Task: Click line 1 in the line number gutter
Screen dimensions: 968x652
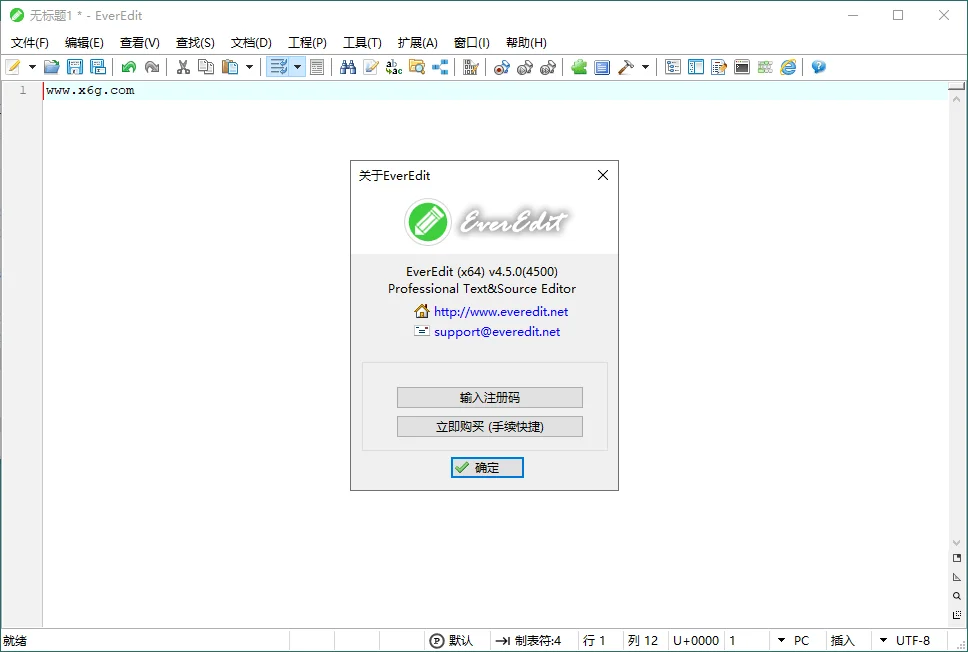Action: pos(22,90)
